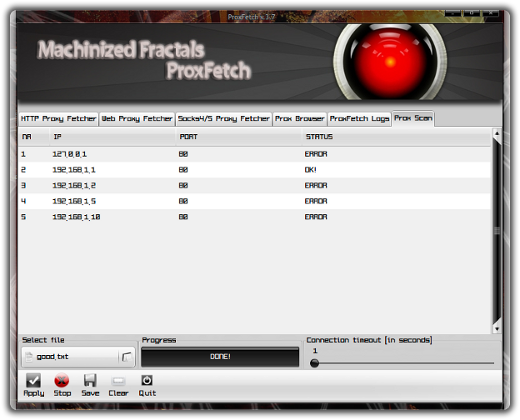
Task: Open the Web Proxy Fetcher tab
Action: tap(137, 119)
